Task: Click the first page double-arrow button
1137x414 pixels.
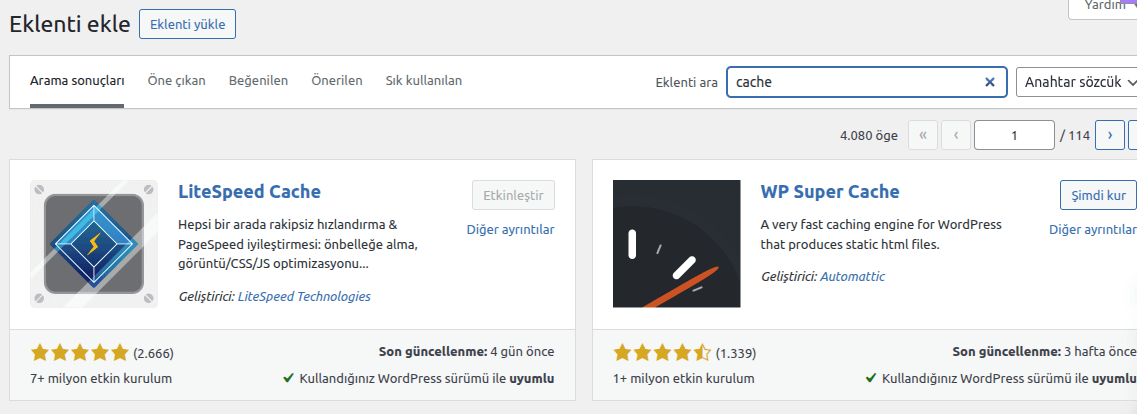Action: pos(923,135)
